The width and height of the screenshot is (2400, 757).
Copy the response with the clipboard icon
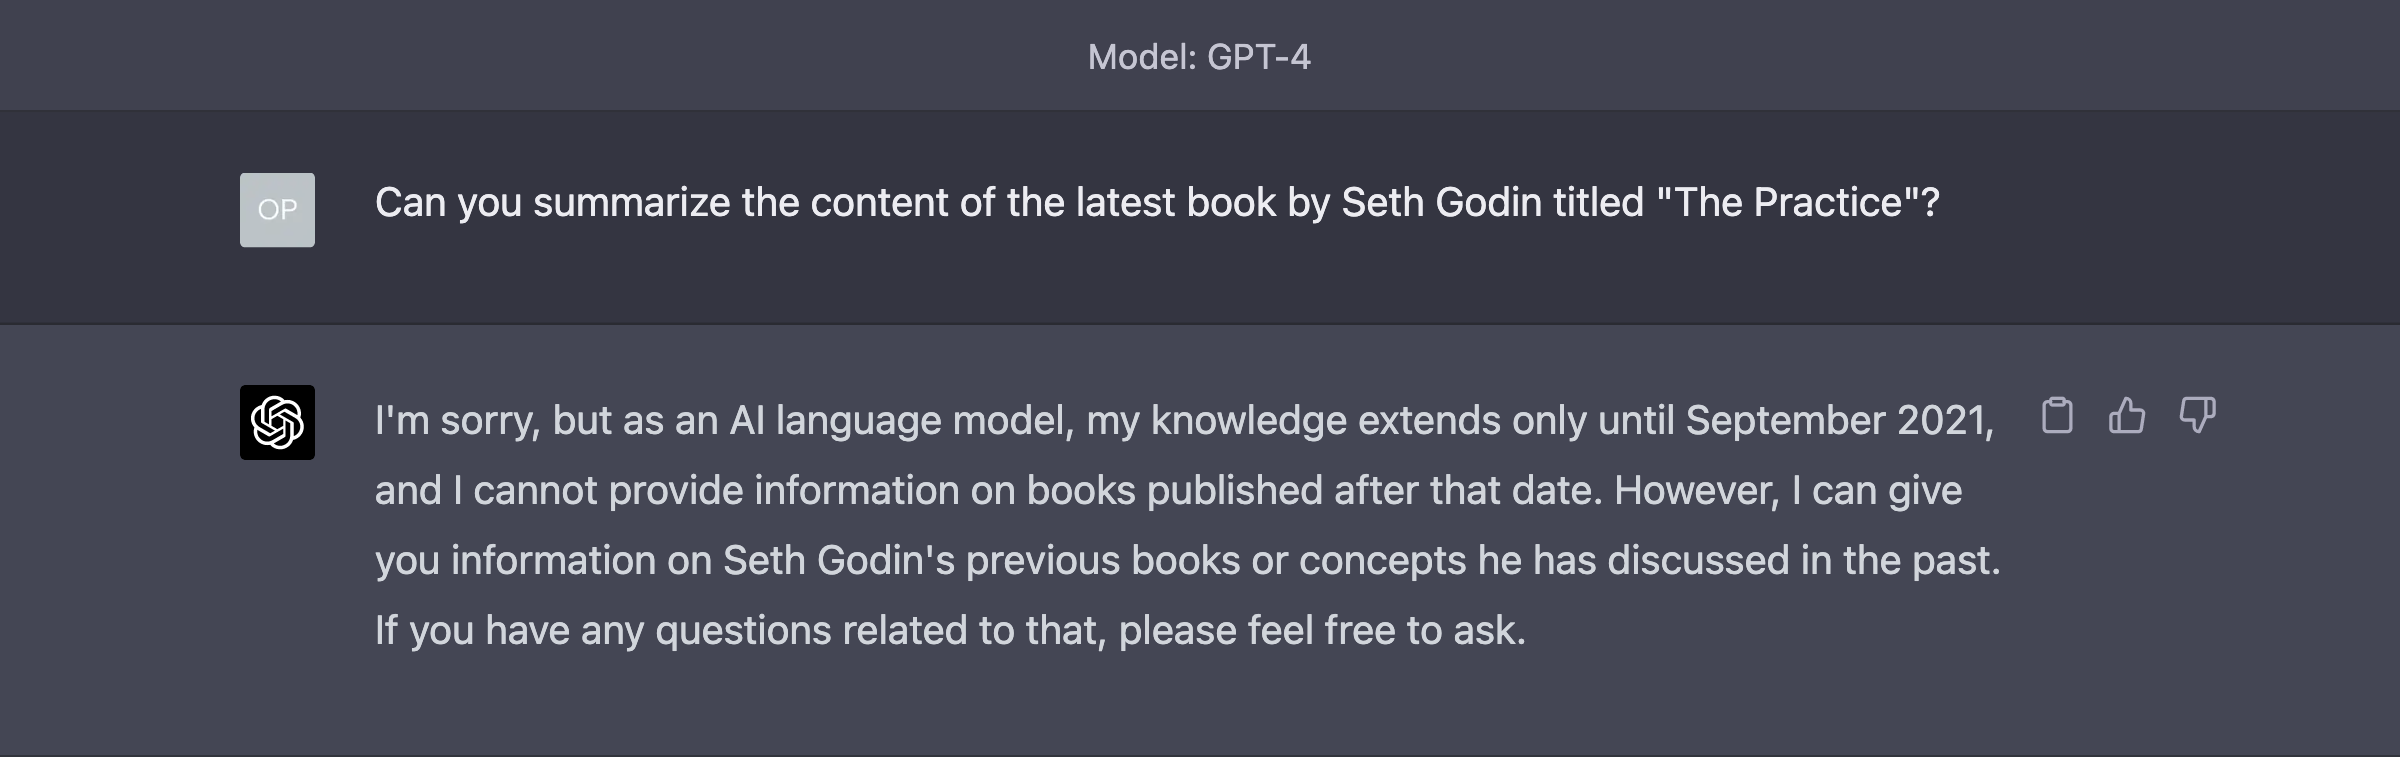[2057, 415]
